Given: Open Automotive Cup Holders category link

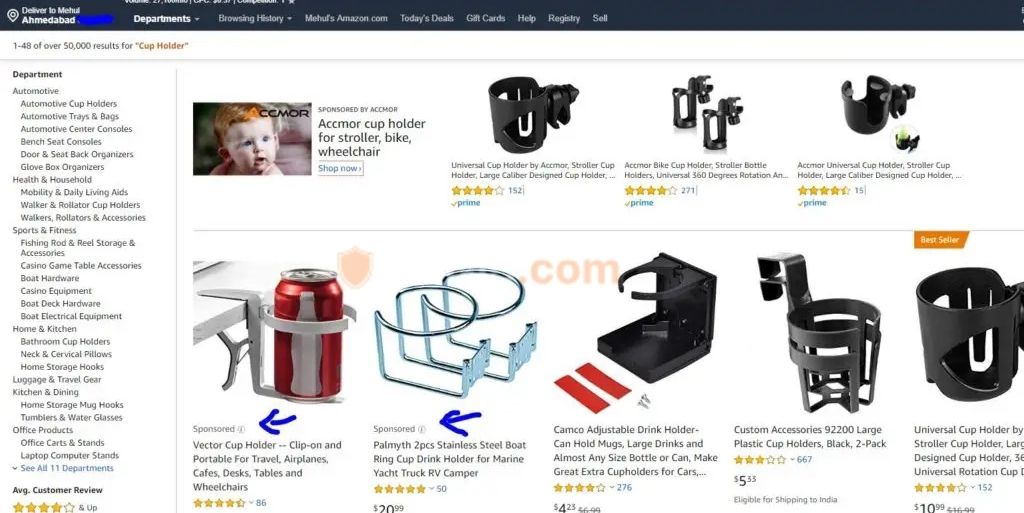Looking at the screenshot, I should click(x=69, y=104).
